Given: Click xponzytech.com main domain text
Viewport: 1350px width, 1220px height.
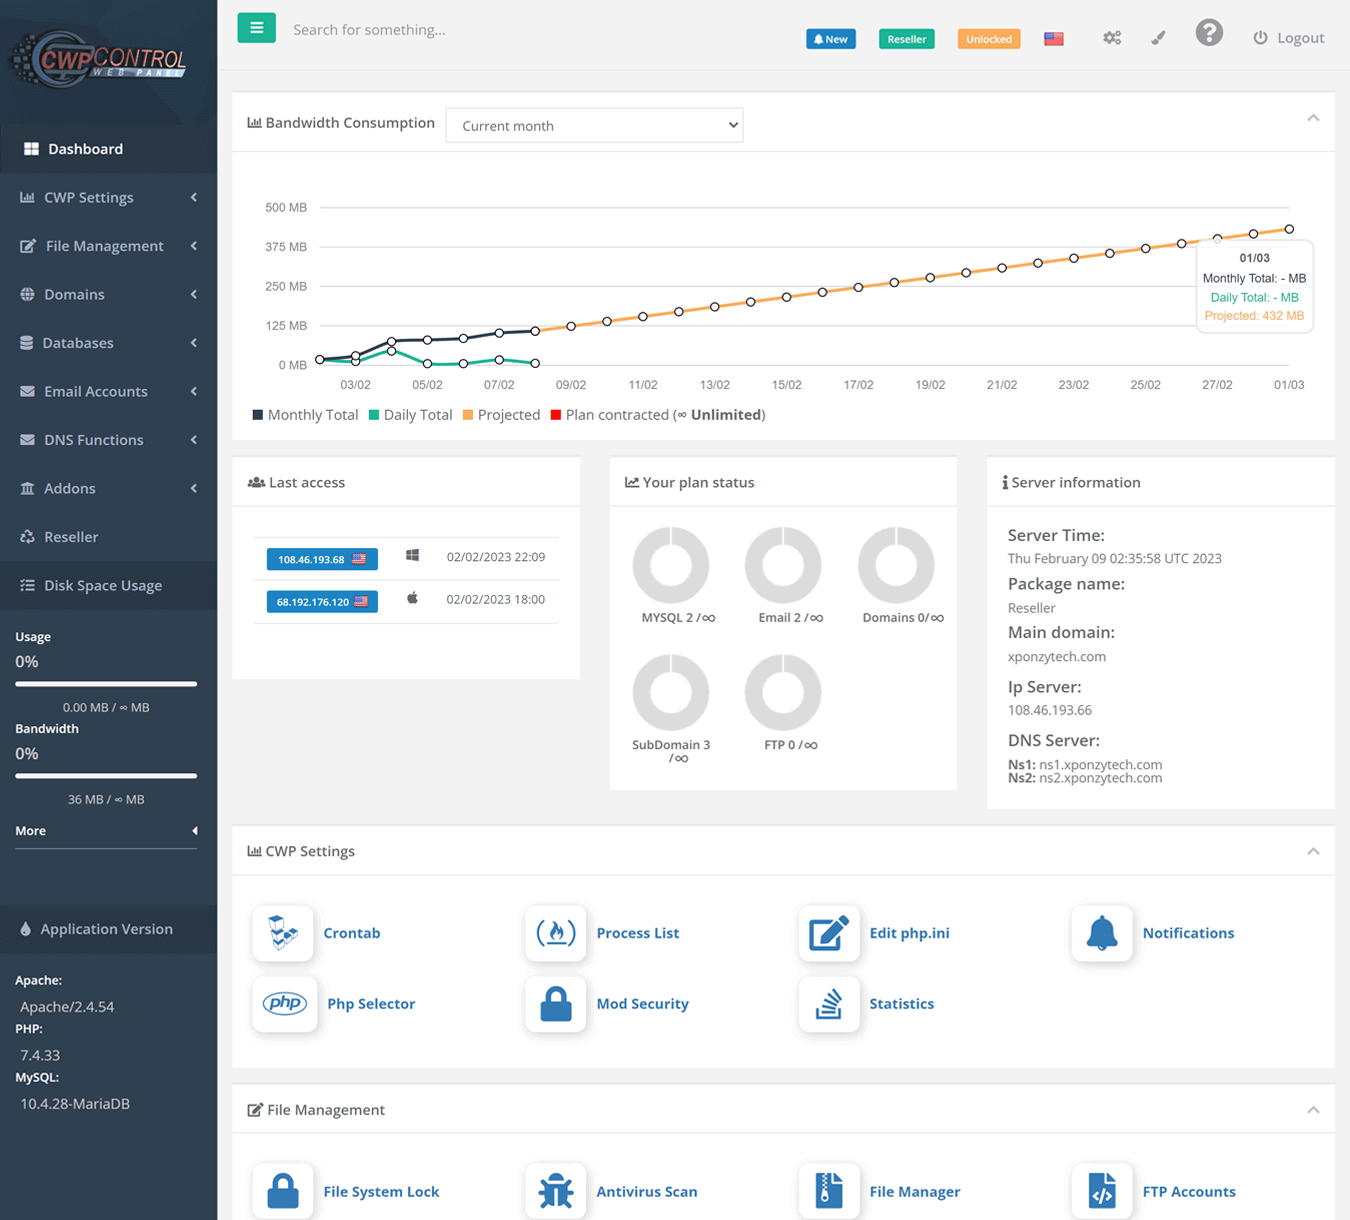Looking at the screenshot, I should pos(1057,657).
